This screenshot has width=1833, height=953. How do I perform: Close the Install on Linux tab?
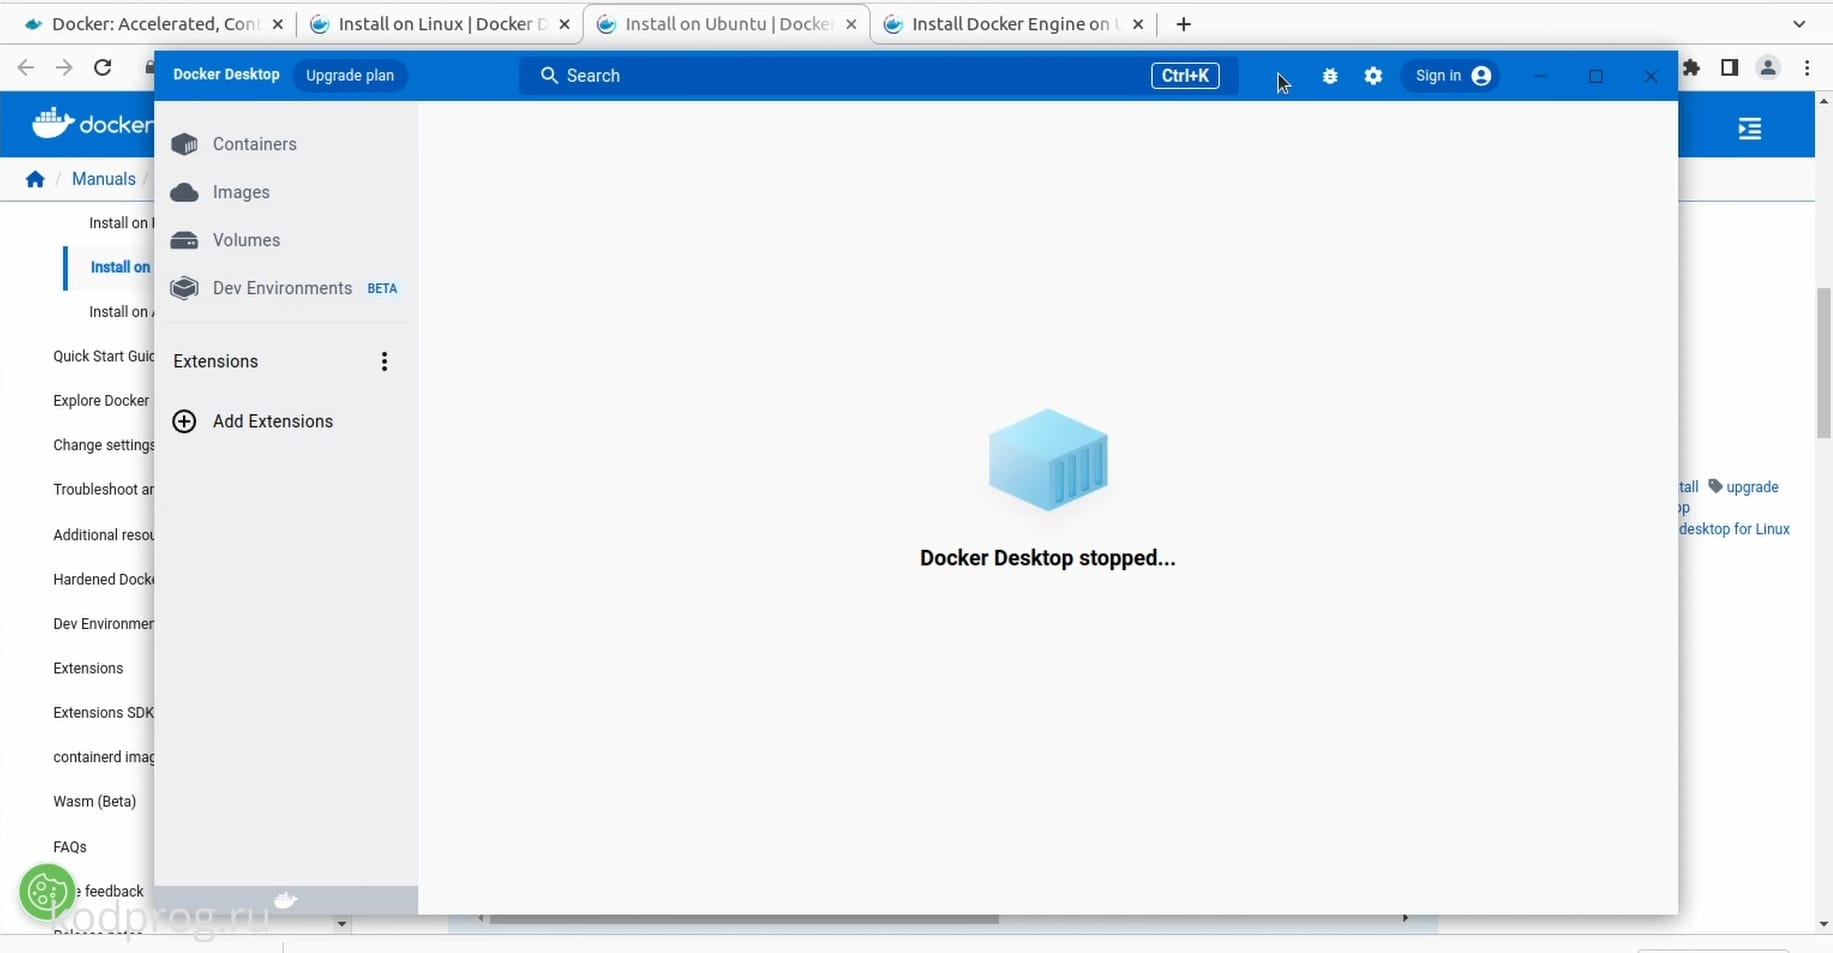click(x=565, y=25)
